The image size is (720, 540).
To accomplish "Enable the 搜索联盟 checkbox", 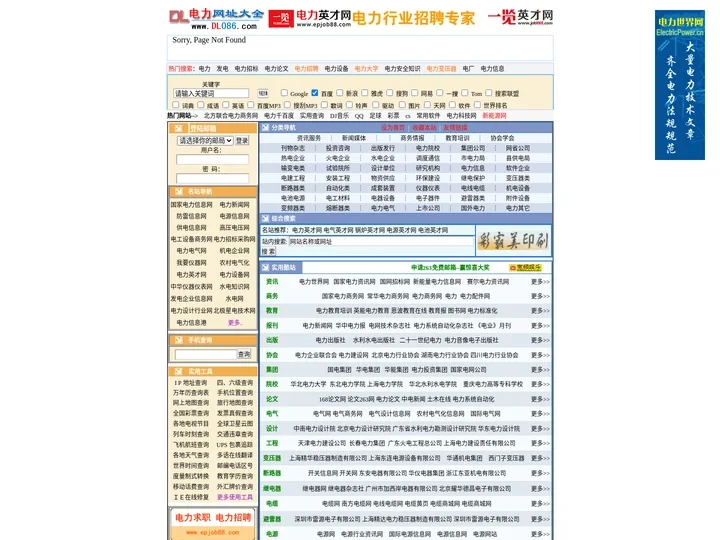I will 489,93.
